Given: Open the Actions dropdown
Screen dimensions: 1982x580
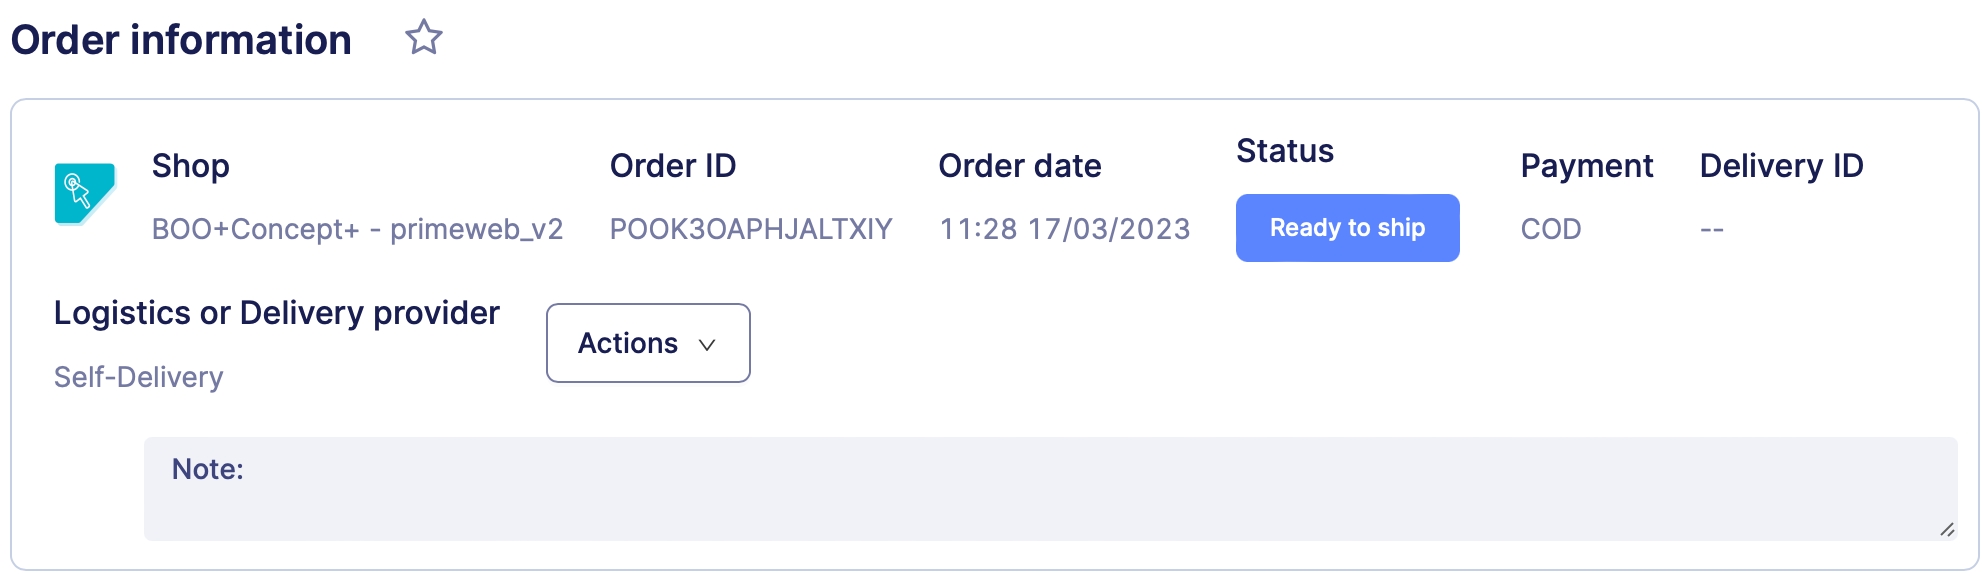Looking at the screenshot, I should pyautogui.click(x=647, y=343).
